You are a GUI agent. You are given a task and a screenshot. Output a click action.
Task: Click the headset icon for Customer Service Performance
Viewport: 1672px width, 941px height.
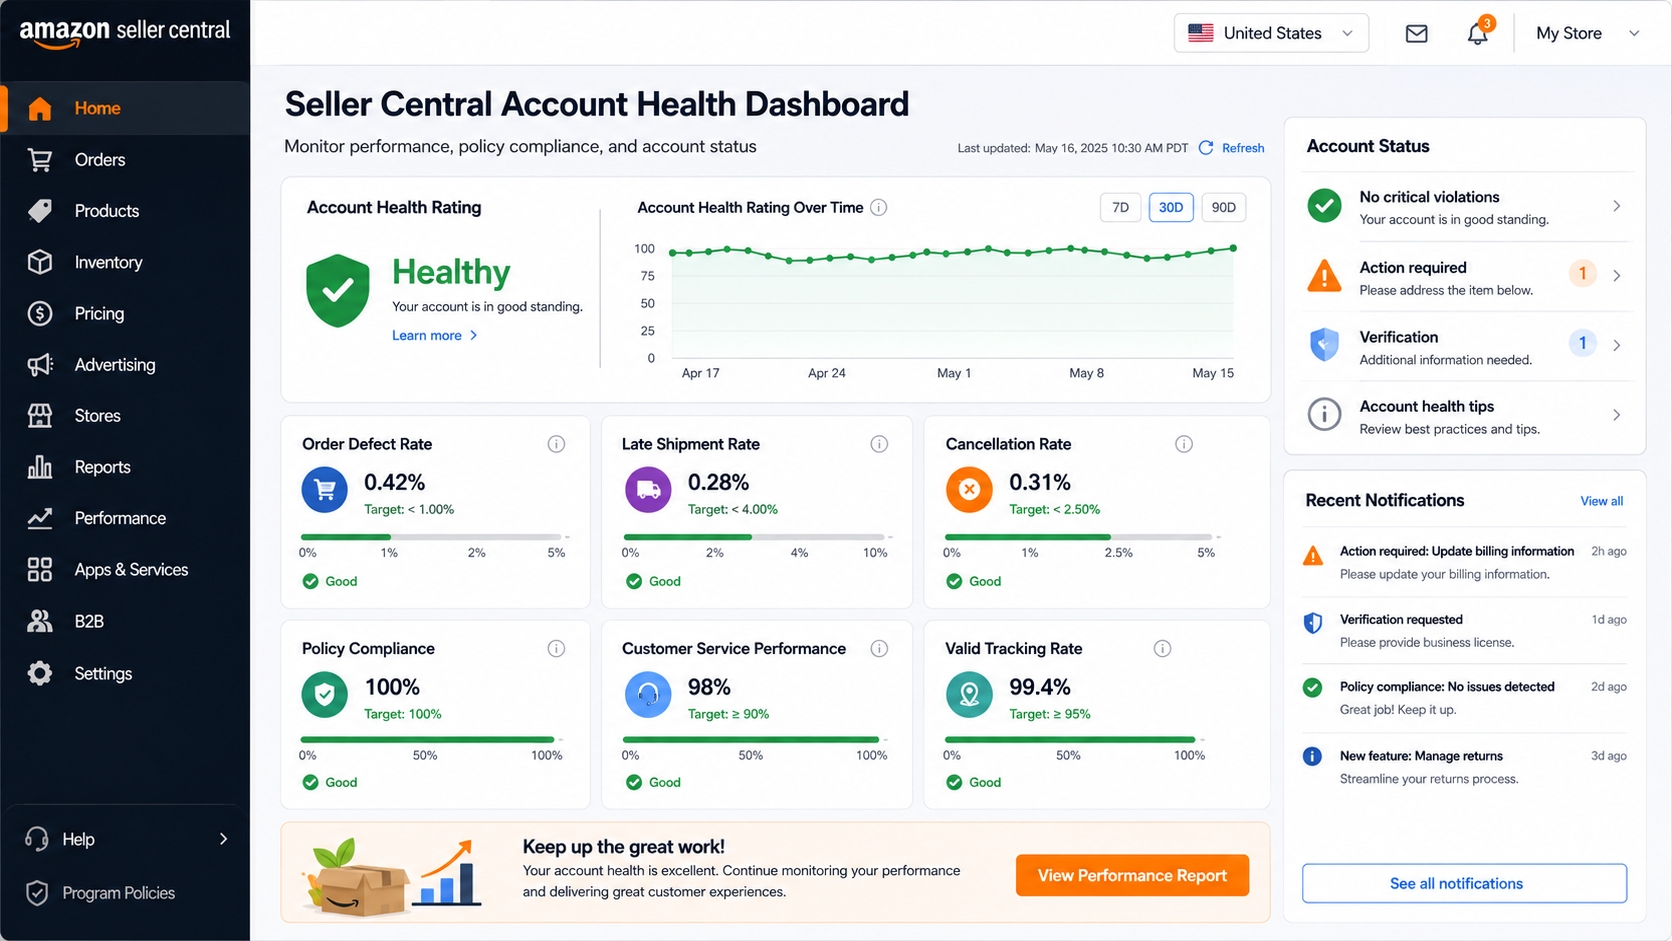(x=648, y=694)
